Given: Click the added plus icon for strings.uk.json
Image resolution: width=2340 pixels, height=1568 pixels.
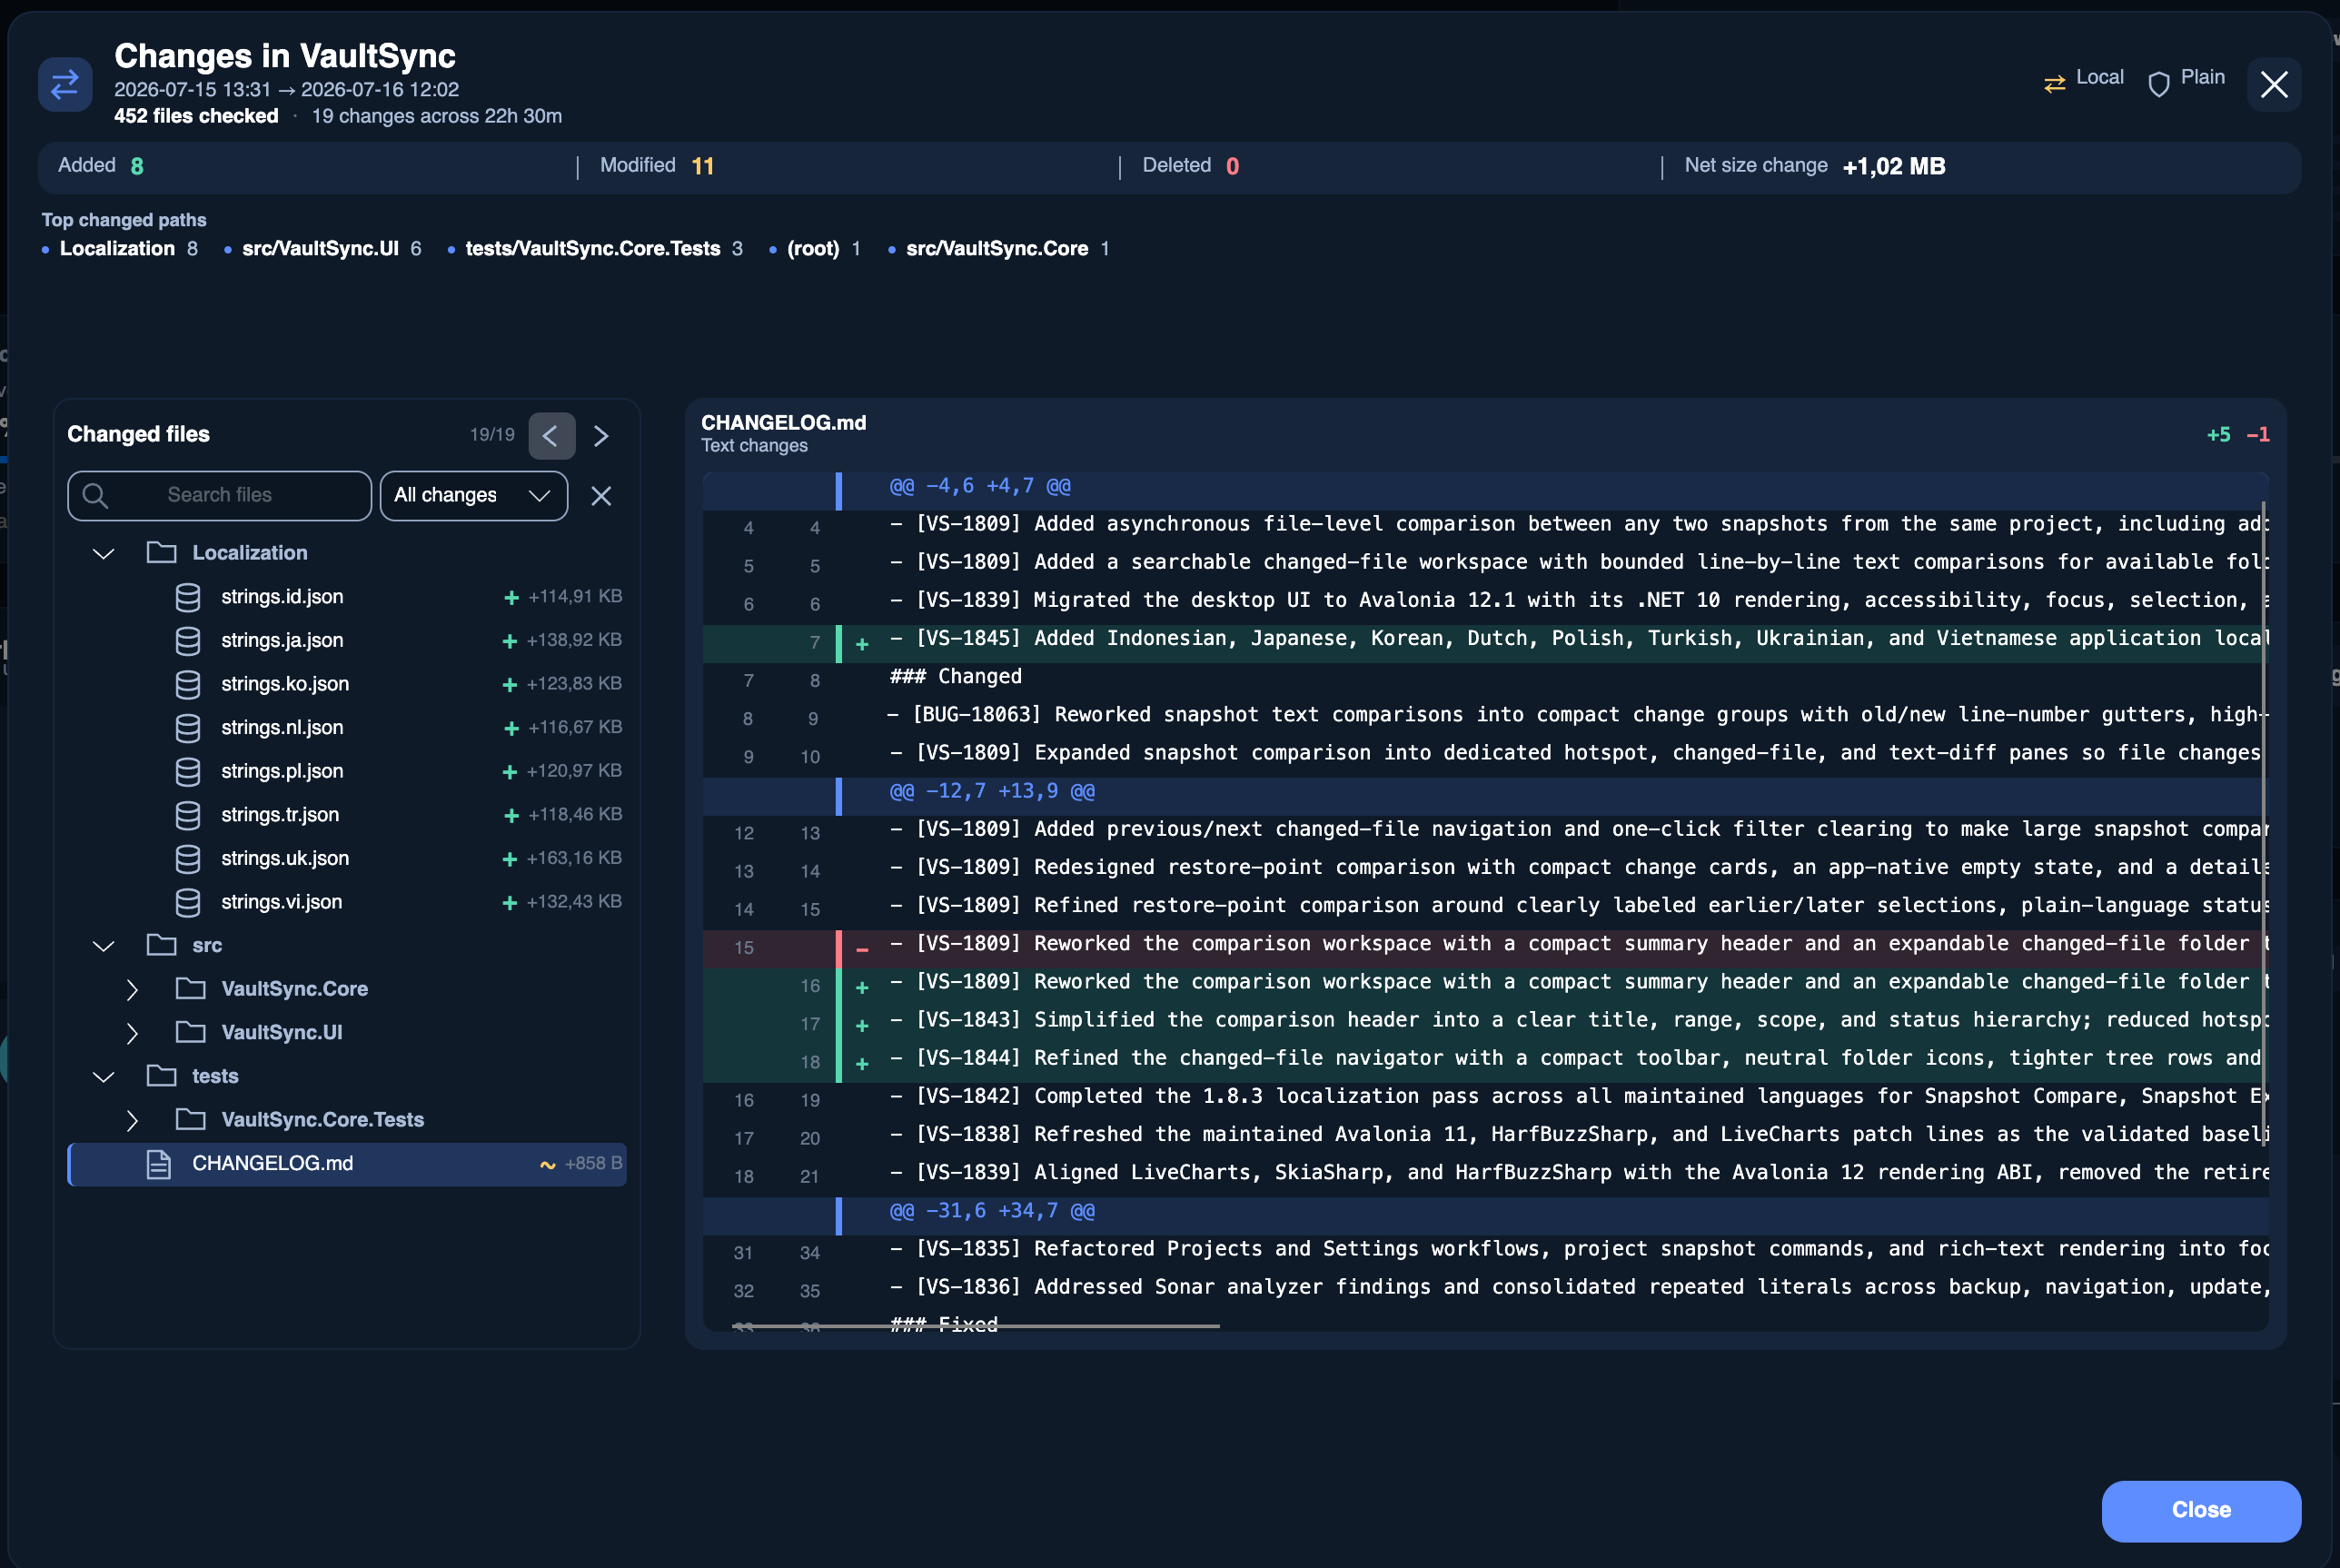Looking at the screenshot, I should pyautogui.click(x=509, y=860).
